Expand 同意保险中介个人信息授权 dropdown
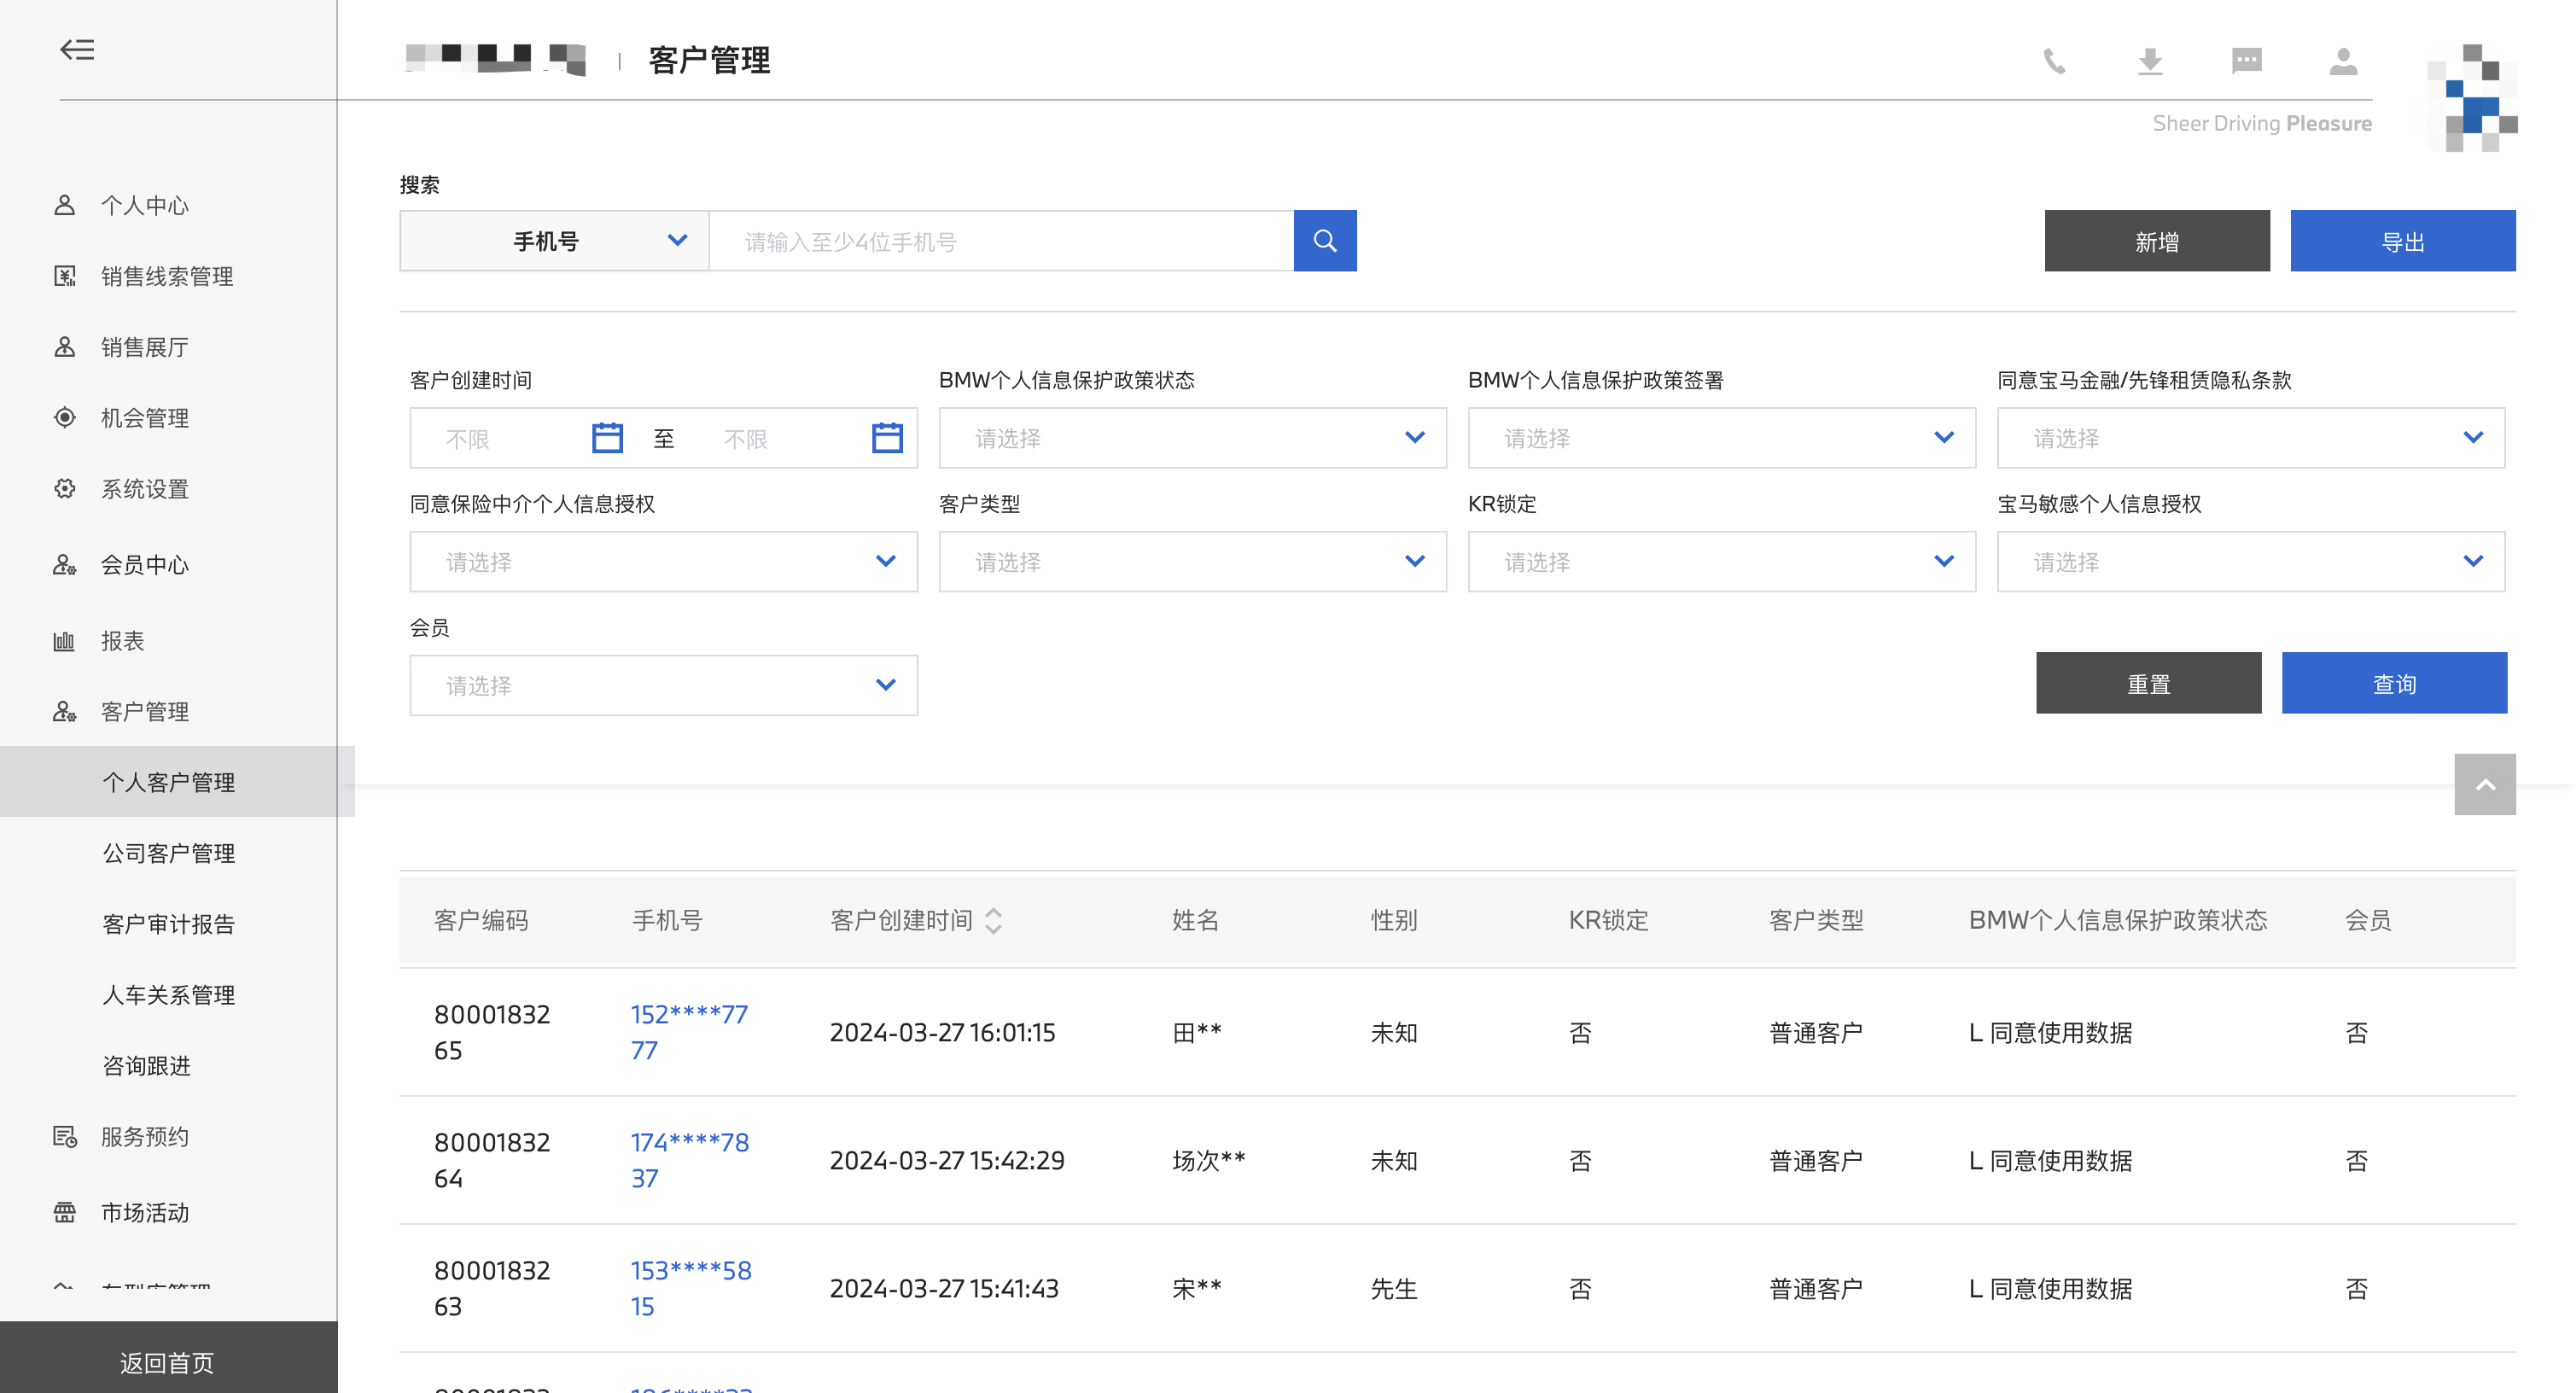This screenshot has width=2576, height=1393. click(x=663, y=562)
